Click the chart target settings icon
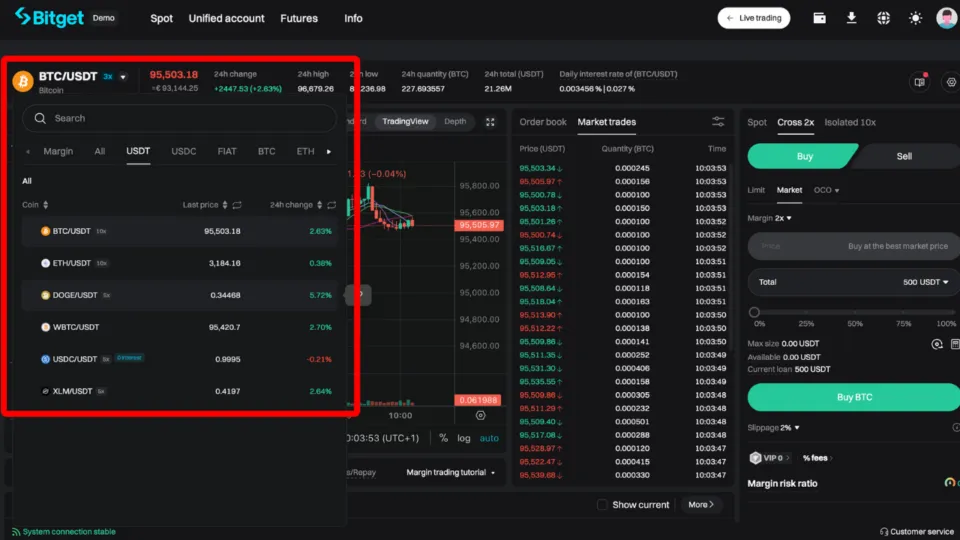960x540 pixels. click(481, 415)
